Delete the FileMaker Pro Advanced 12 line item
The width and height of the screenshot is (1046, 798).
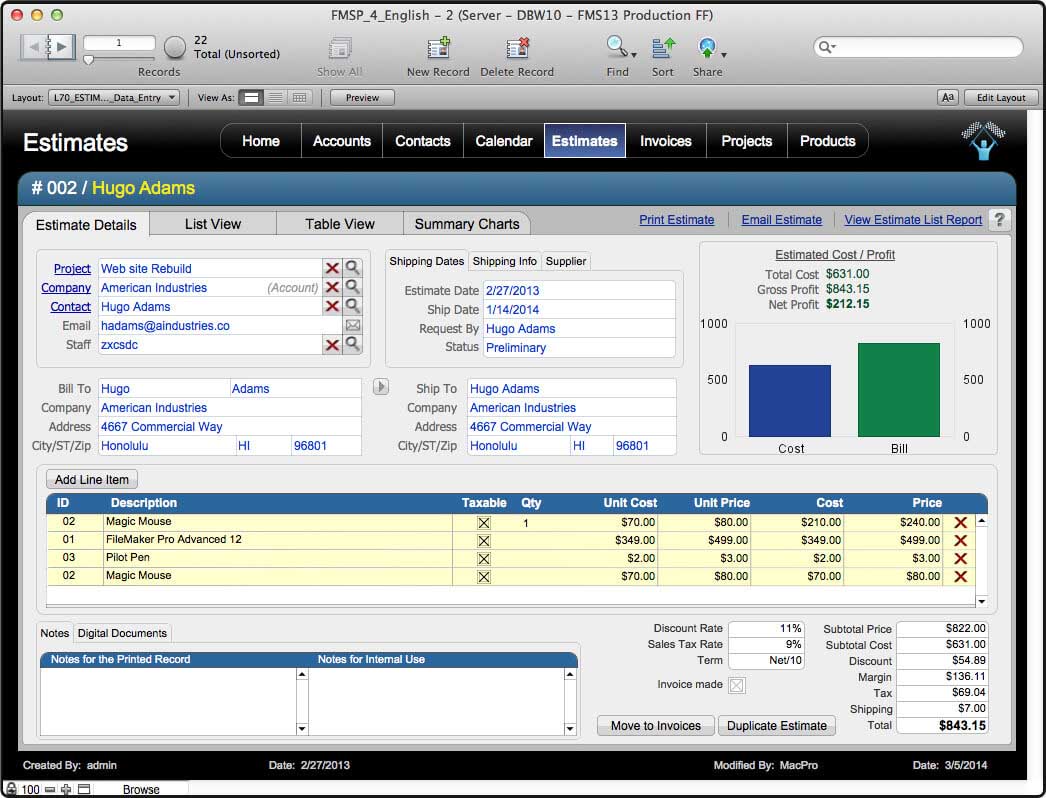pos(961,540)
